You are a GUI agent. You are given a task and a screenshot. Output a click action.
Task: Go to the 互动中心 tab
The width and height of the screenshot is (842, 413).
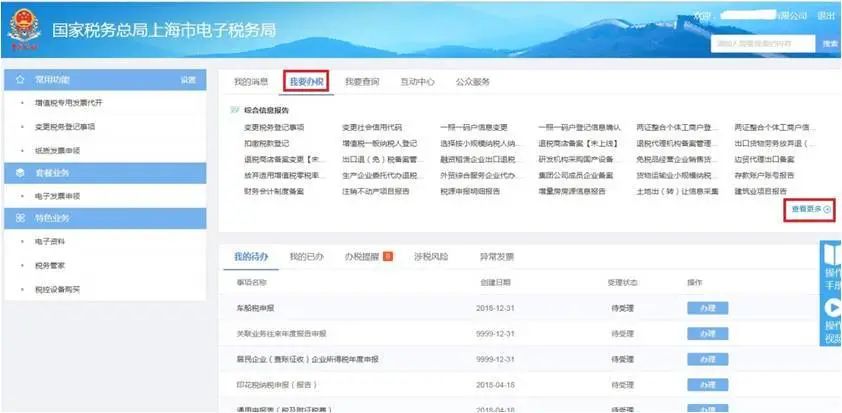(x=417, y=82)
